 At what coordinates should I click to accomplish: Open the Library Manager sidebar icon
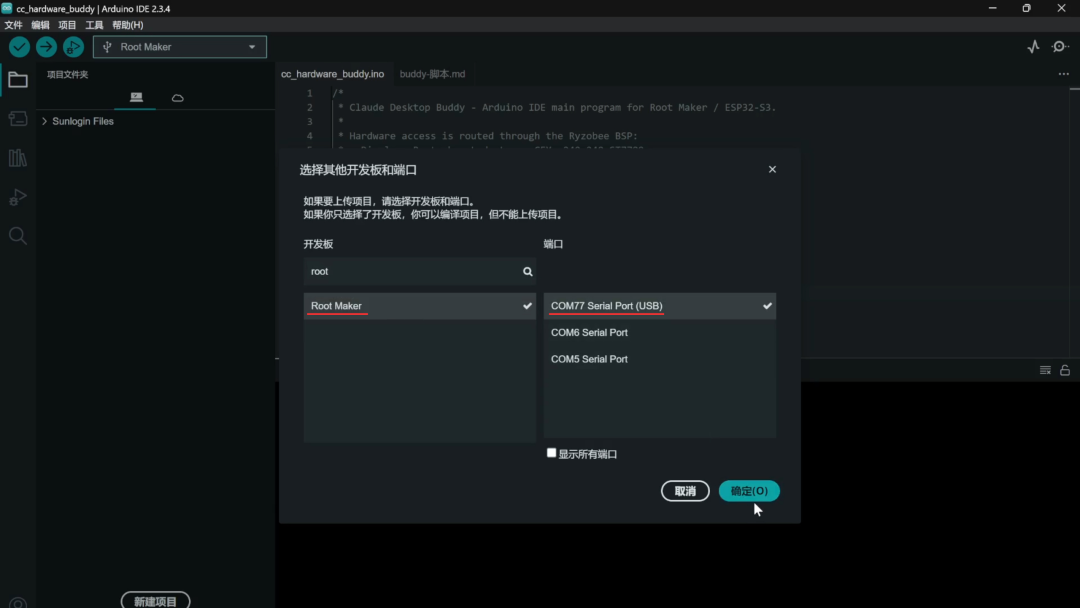tap(18, 158)
